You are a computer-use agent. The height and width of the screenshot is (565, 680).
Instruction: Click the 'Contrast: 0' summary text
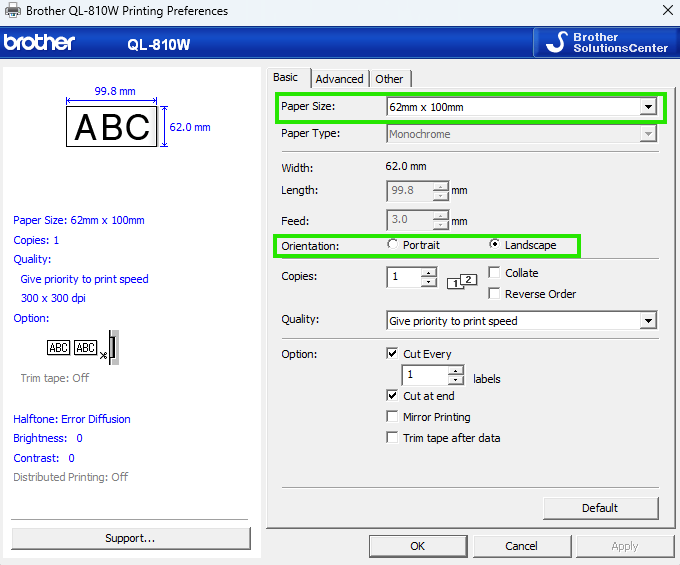tap(44, 458)
